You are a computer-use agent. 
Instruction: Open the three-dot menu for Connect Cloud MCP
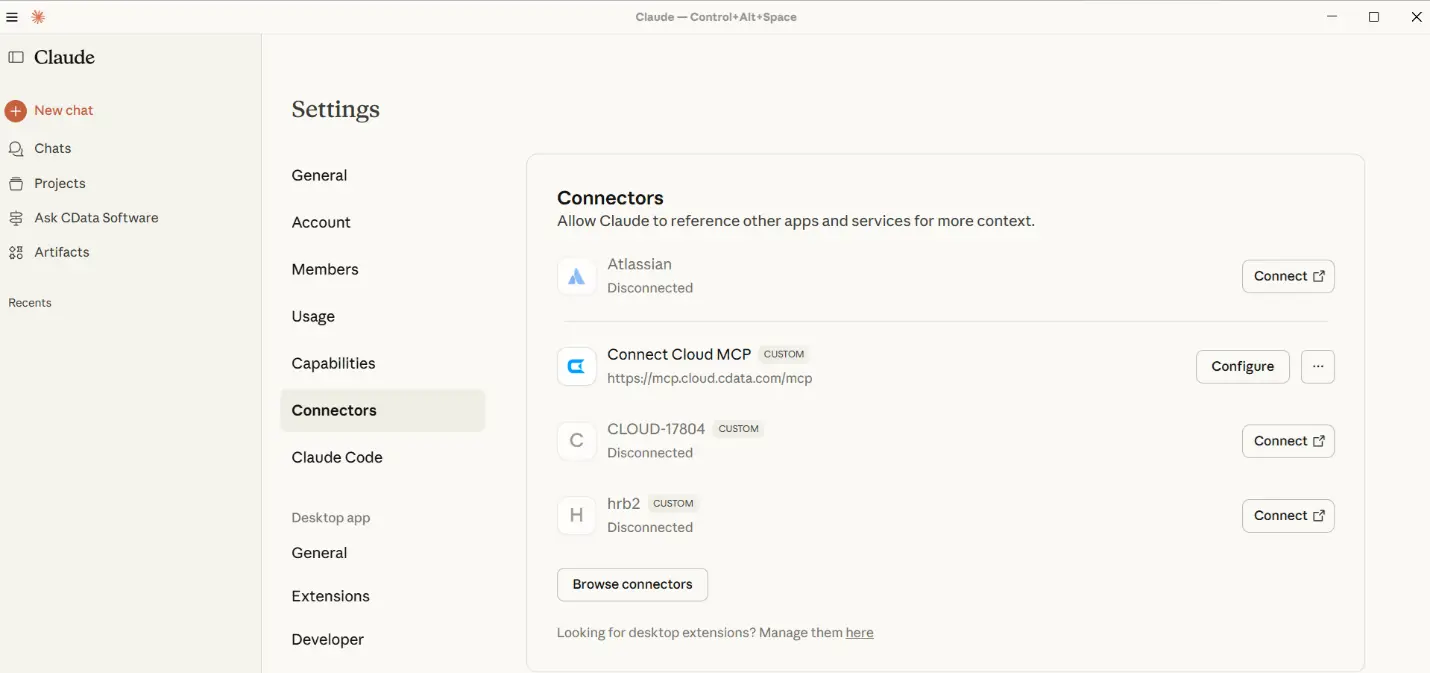click(x=1317, y=366)
